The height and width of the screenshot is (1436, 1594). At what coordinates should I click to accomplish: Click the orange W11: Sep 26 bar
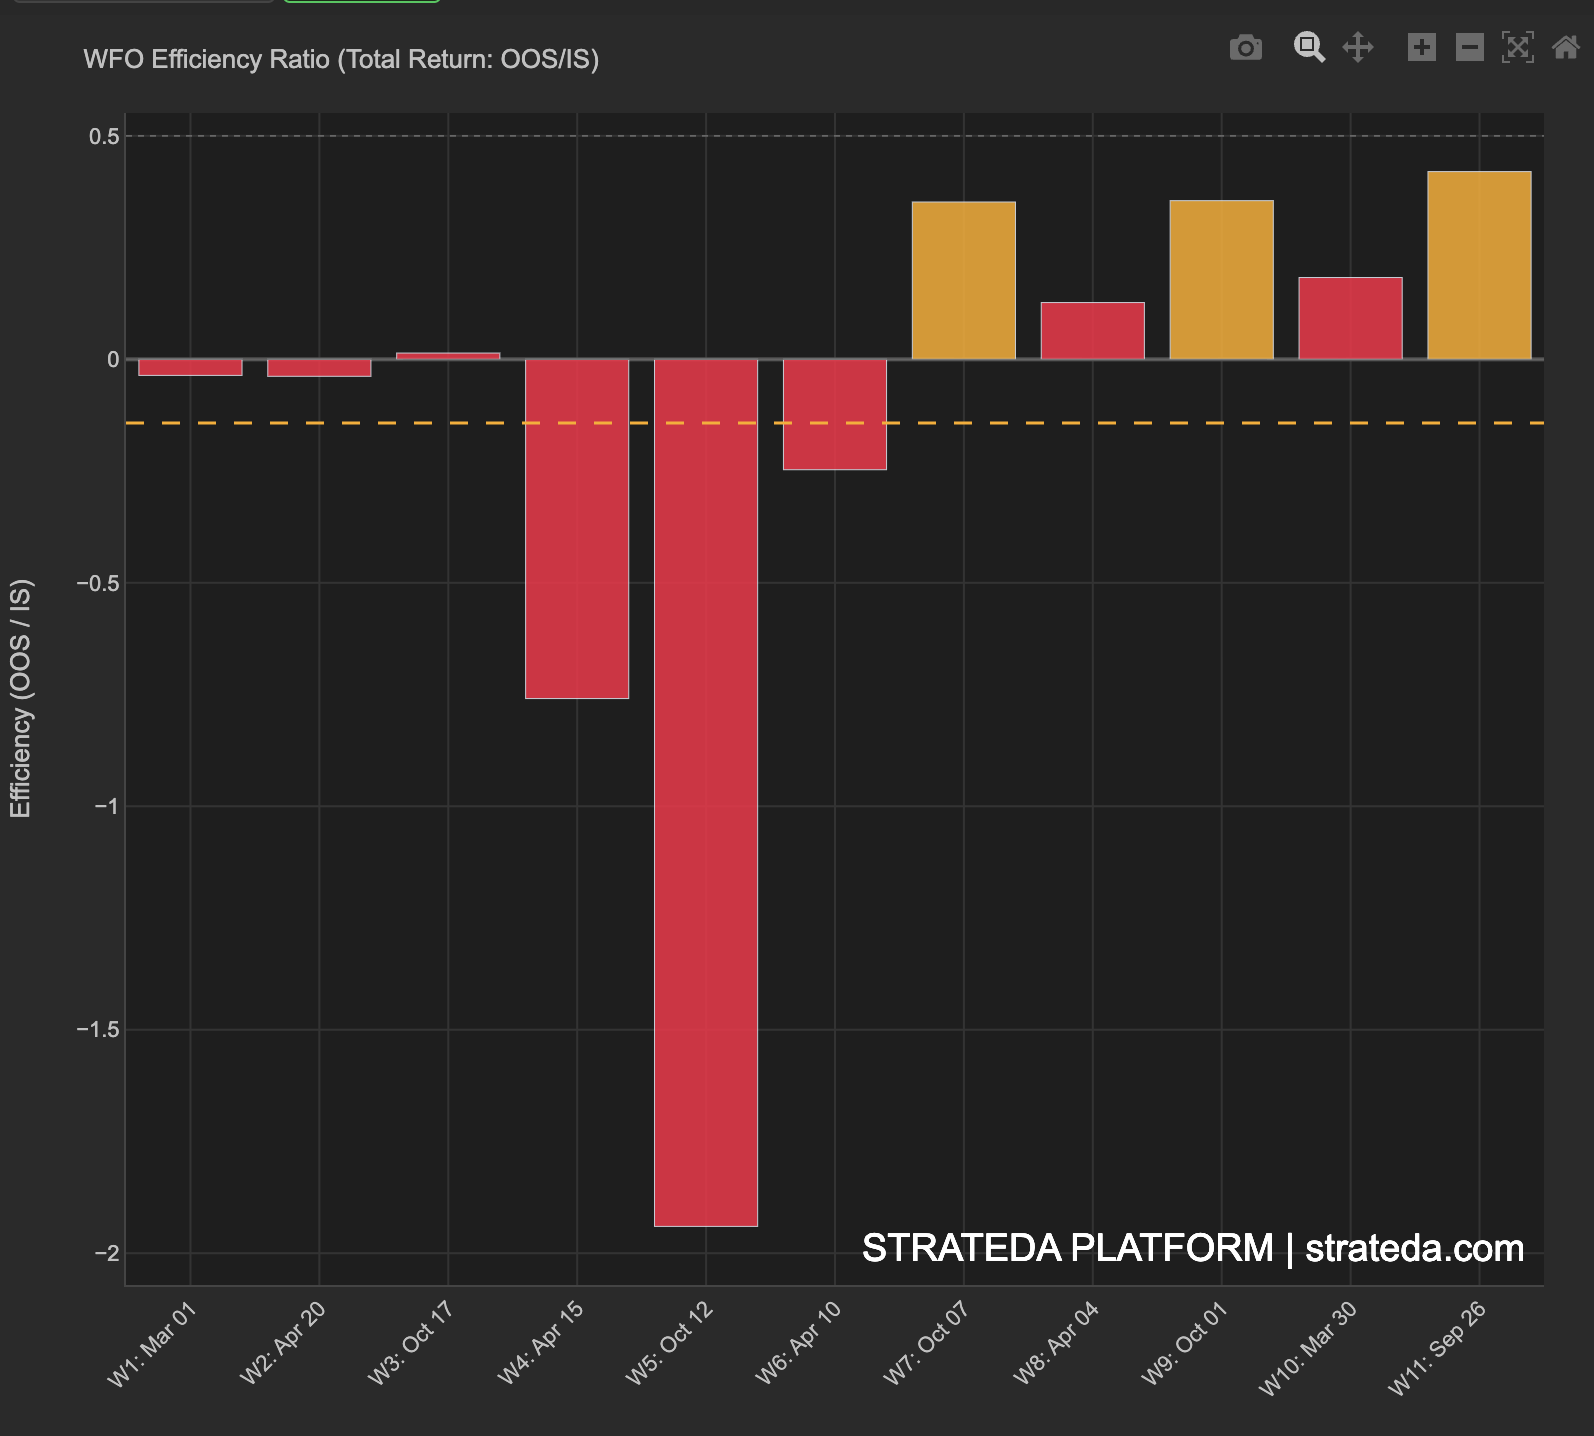(x=1479, y=266)
